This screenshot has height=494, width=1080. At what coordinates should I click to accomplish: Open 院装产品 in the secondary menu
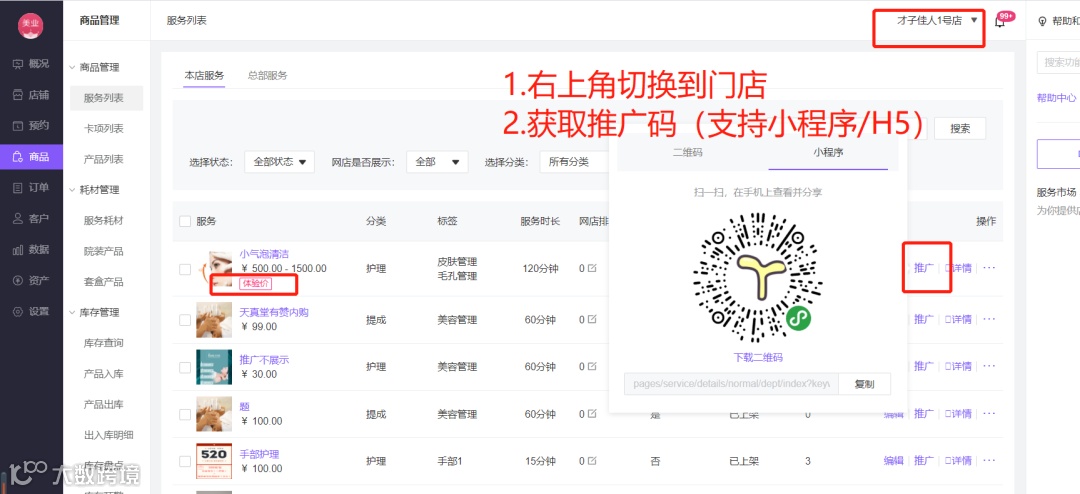(103, 251)
